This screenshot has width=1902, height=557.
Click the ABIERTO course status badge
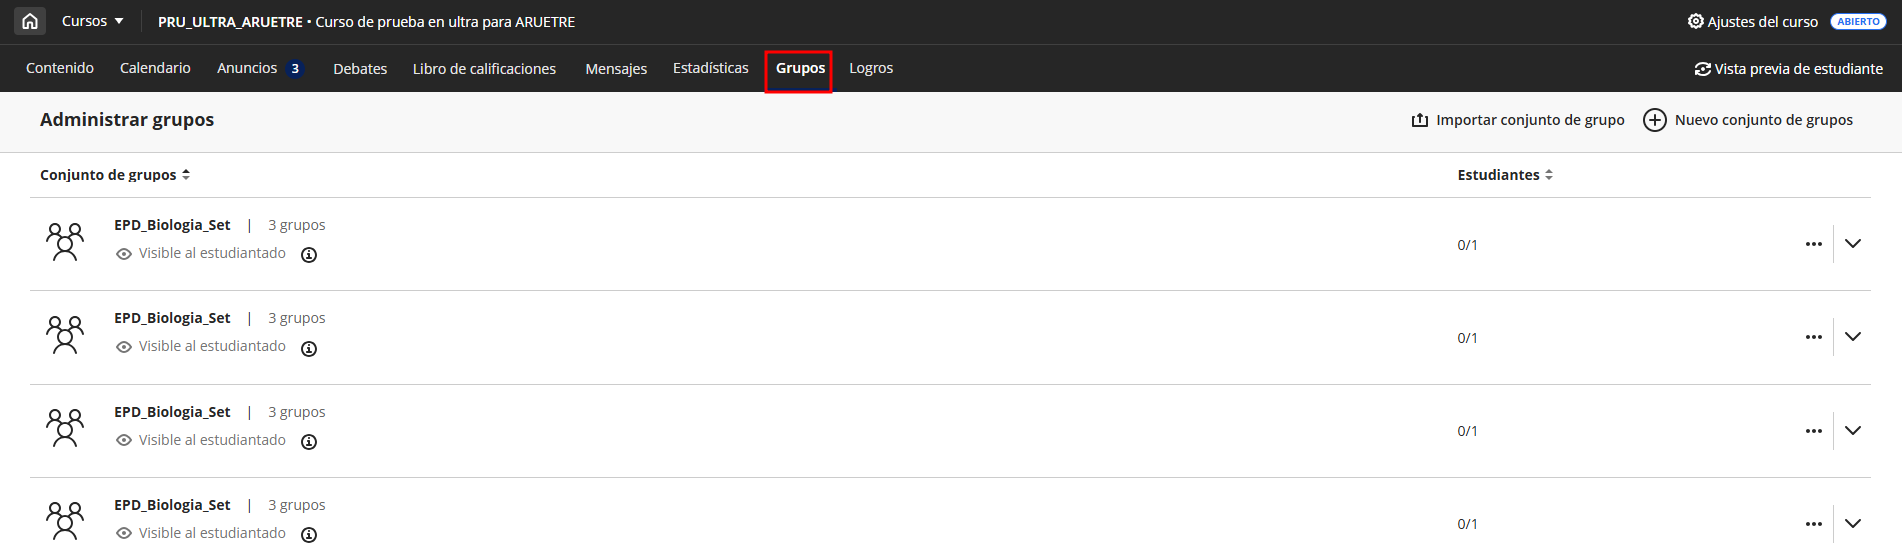1858,21
